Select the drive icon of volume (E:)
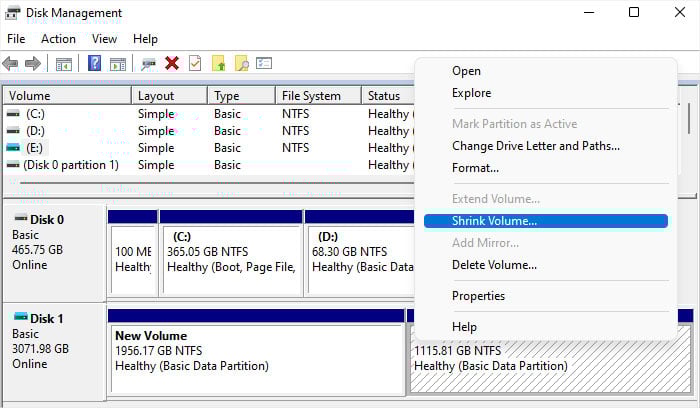 point(13,148)
